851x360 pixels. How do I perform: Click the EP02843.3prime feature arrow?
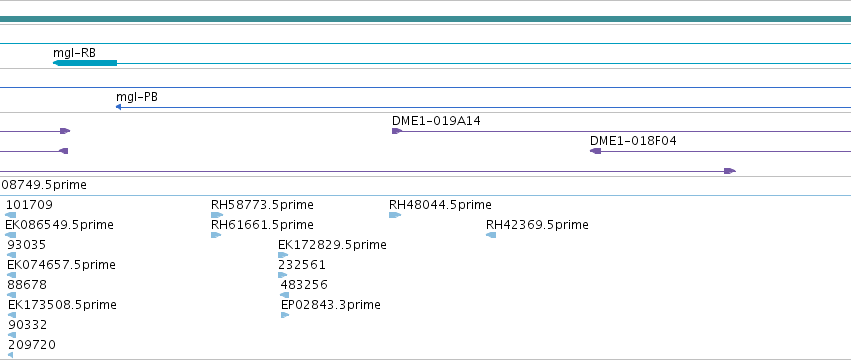click(285, 315)
